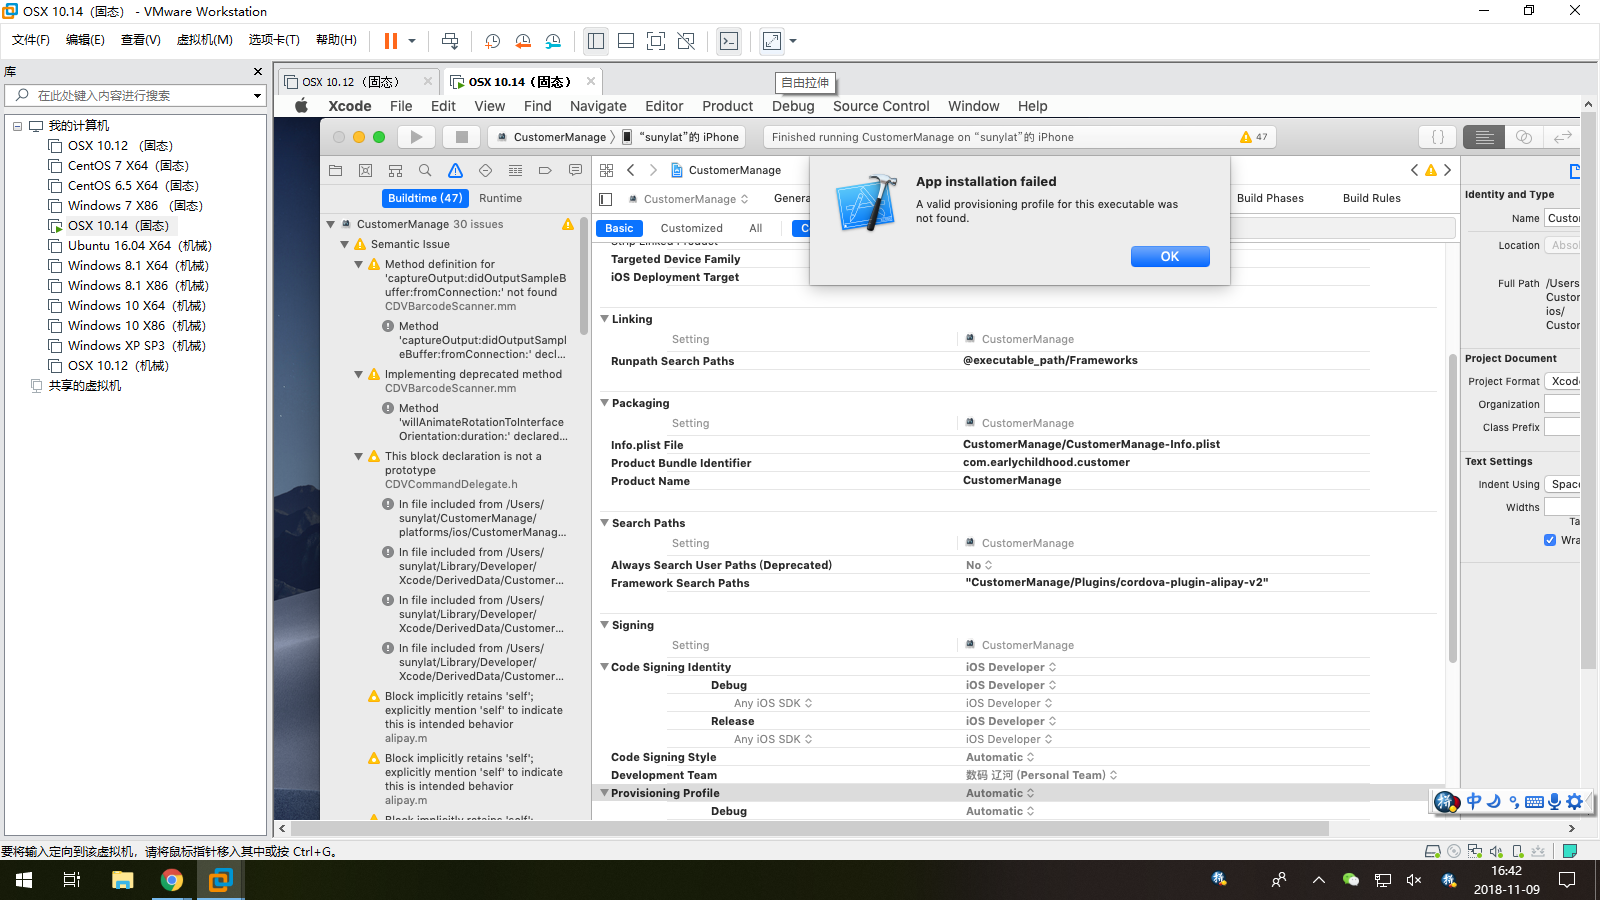Go back in the Xcode editor history
The width and height of the screenshot is (1600, 900).
pyautogui.click(x=631, y=170)
